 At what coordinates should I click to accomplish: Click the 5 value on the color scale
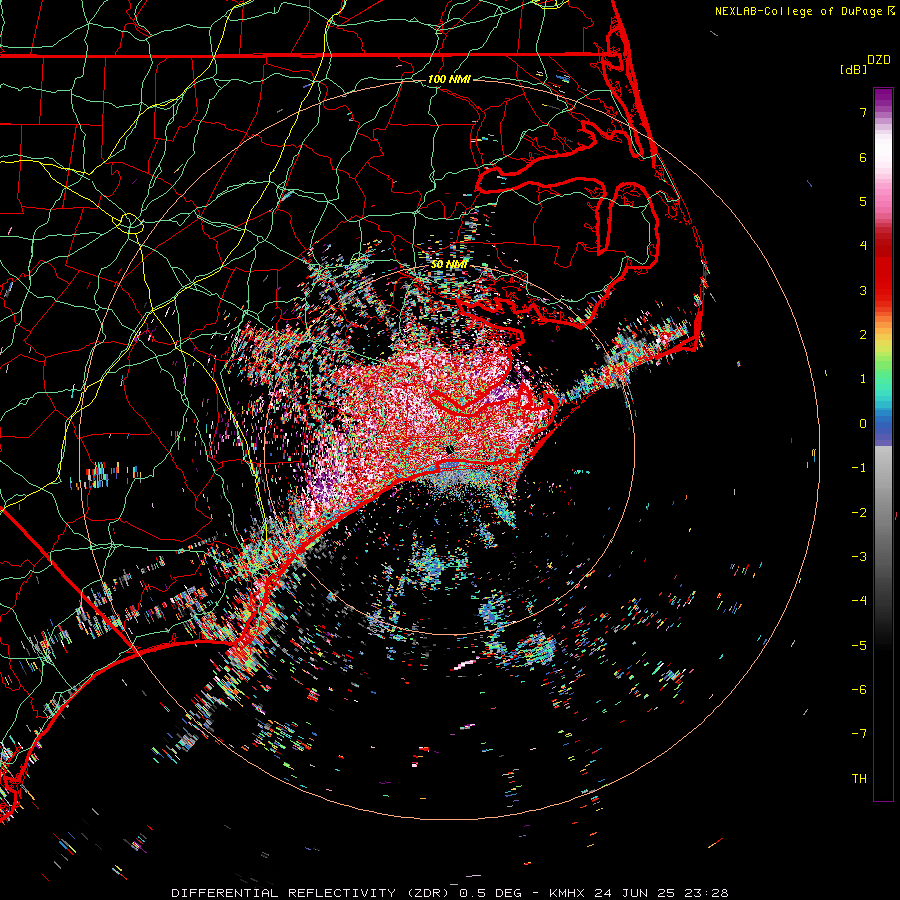[x=863, y=201]
